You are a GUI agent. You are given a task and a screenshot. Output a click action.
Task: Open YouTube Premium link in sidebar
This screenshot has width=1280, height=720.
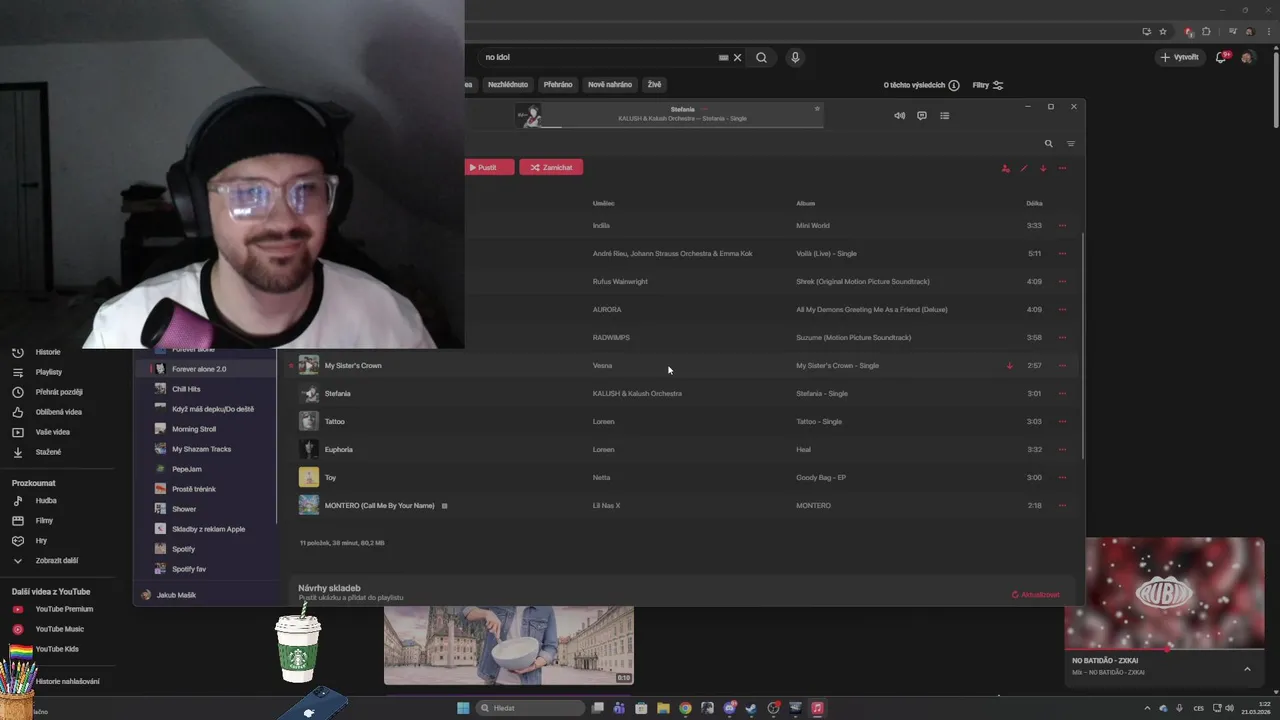(63, 609)
